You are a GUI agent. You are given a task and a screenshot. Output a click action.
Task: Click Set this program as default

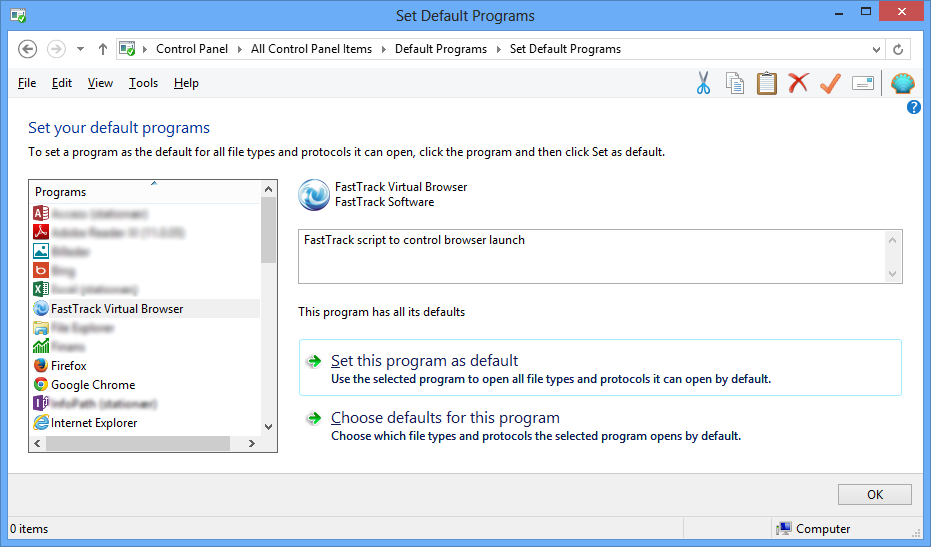tap(600, 368)
